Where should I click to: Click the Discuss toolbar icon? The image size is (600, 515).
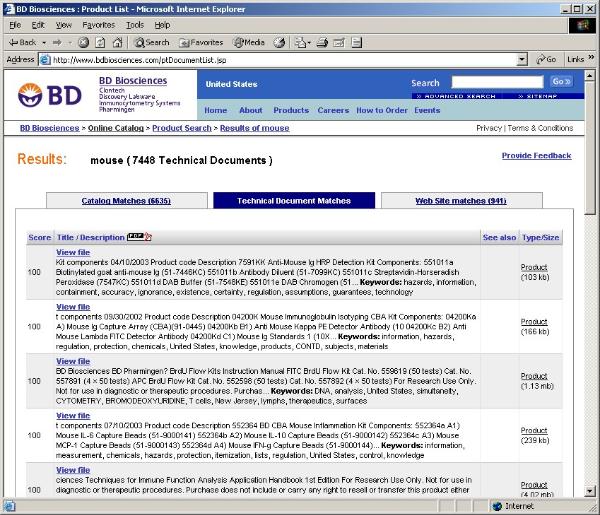356,42
